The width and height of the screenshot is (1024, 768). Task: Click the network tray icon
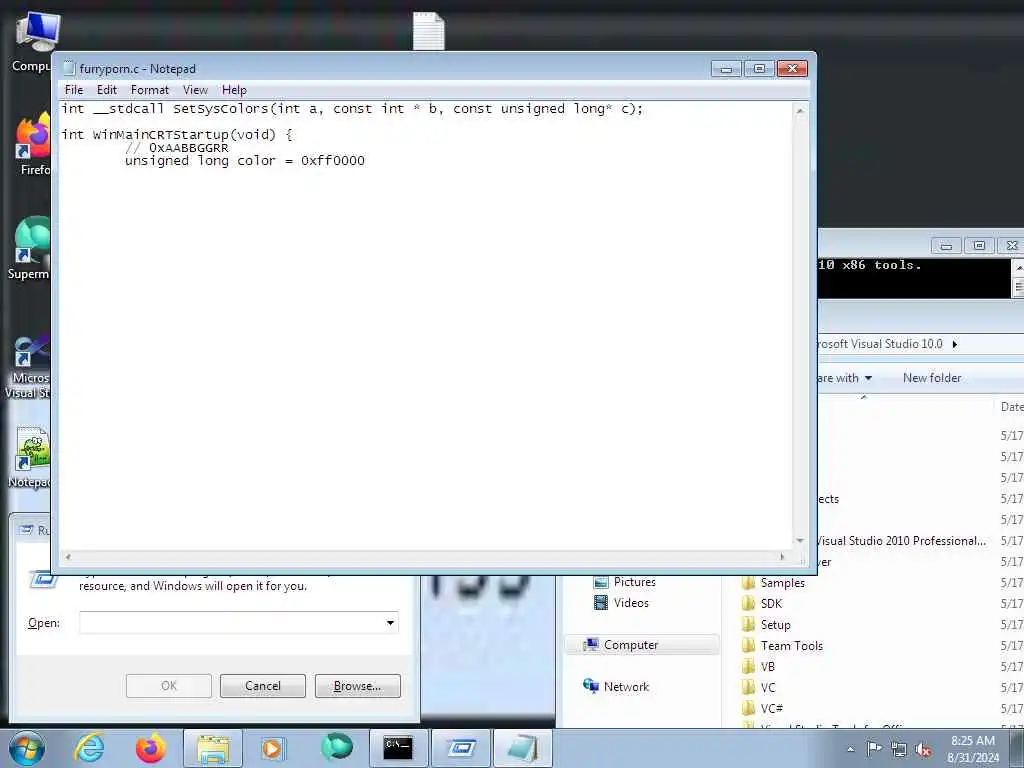[899, 749]
